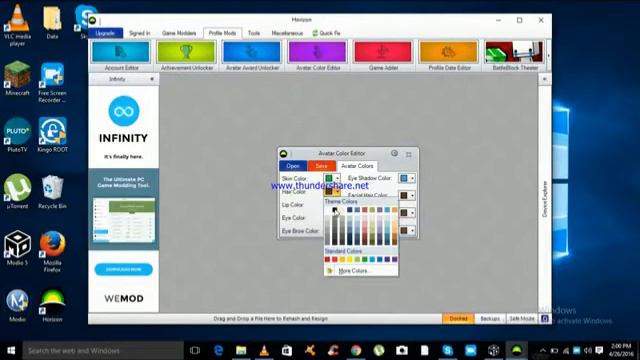The width and height of the screenshot is (640, 360).
Task: Select the Avatar Color Editor ribbon tile
Action: click(318, 56)
